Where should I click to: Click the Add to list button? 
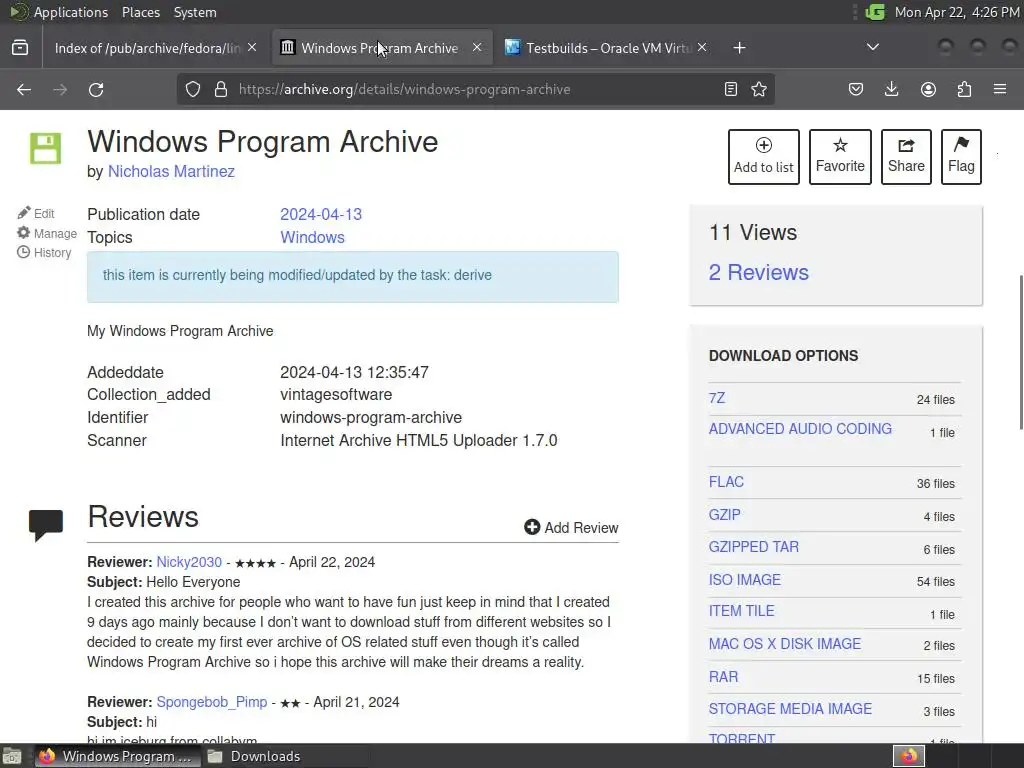(x=763, y=157)
